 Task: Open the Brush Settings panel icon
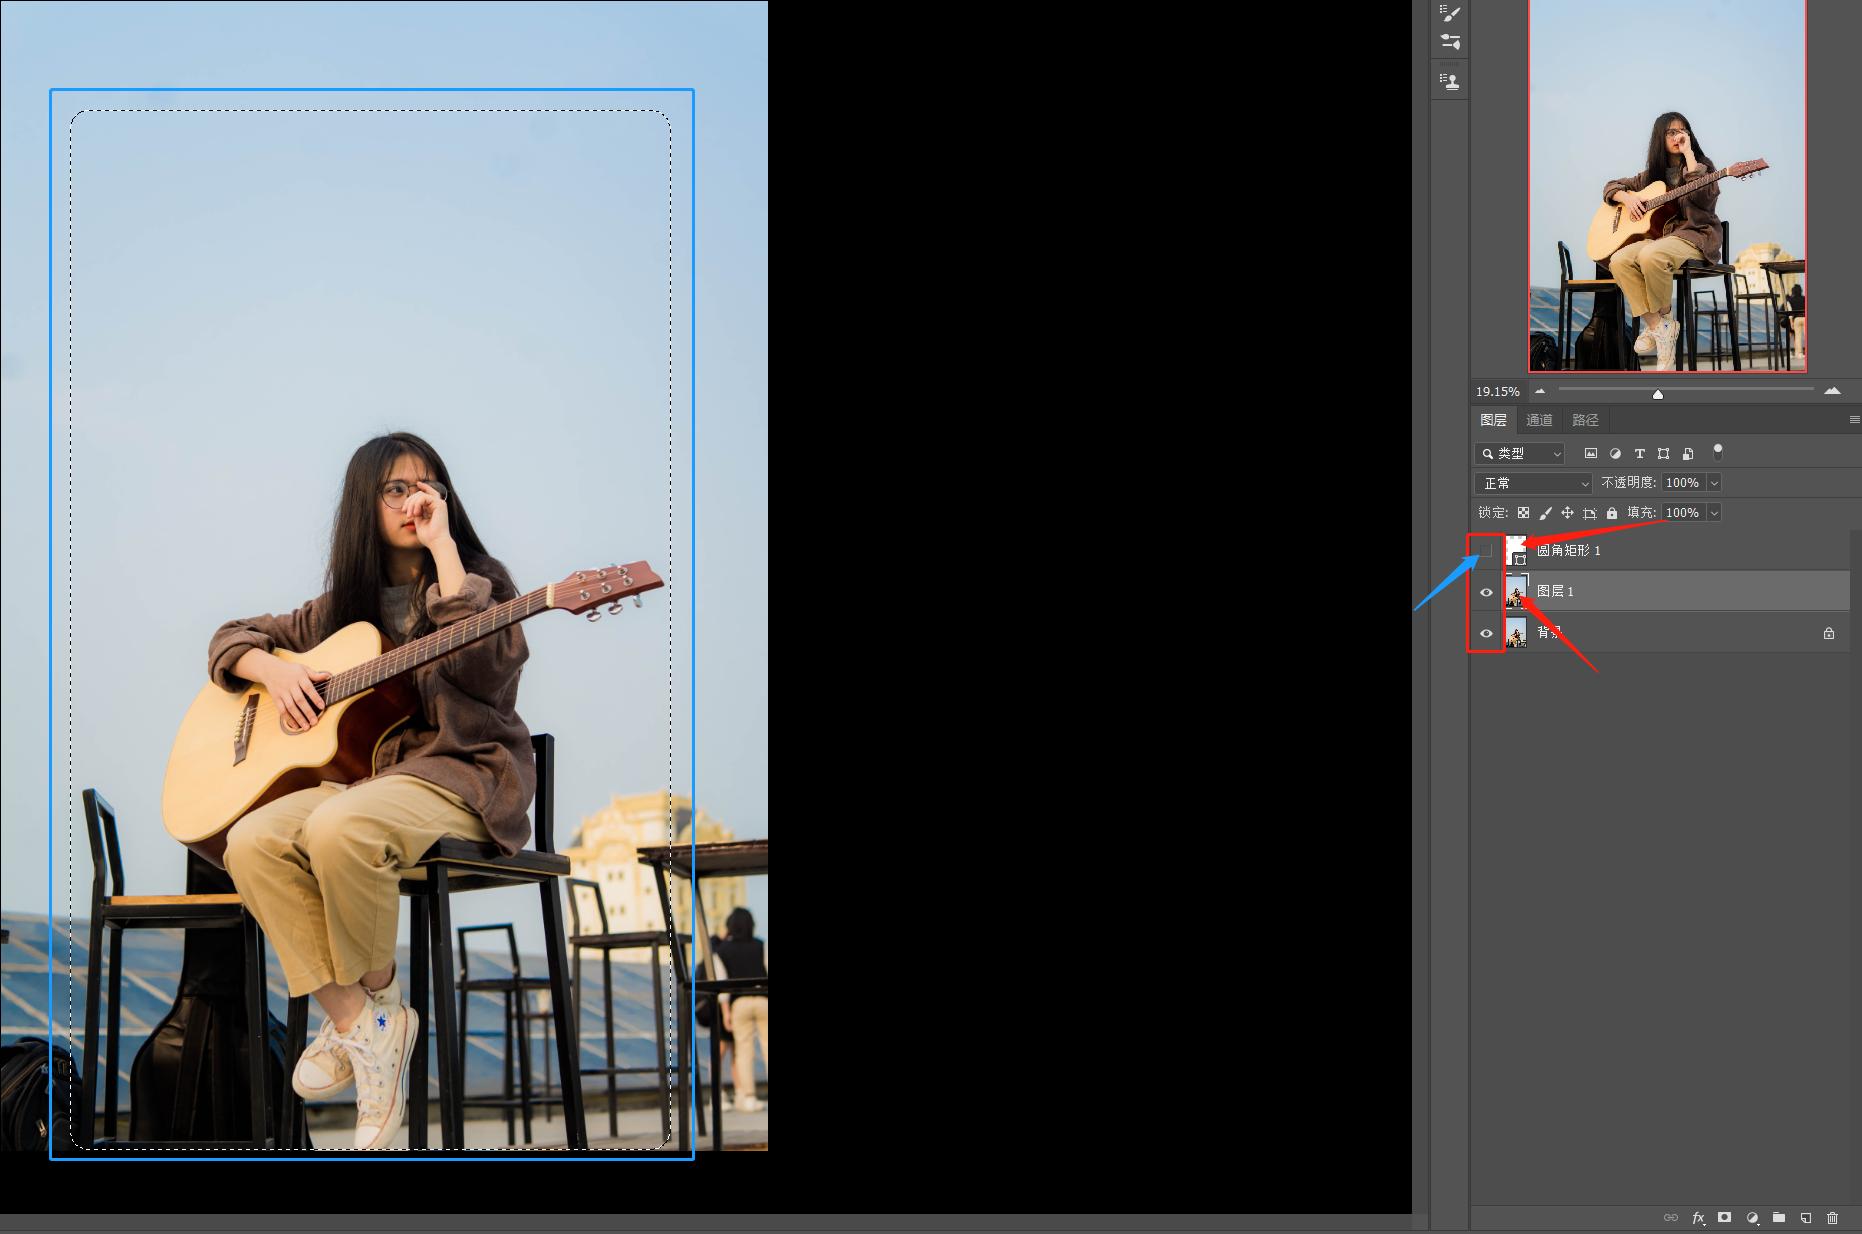[x=1450, y=13]
